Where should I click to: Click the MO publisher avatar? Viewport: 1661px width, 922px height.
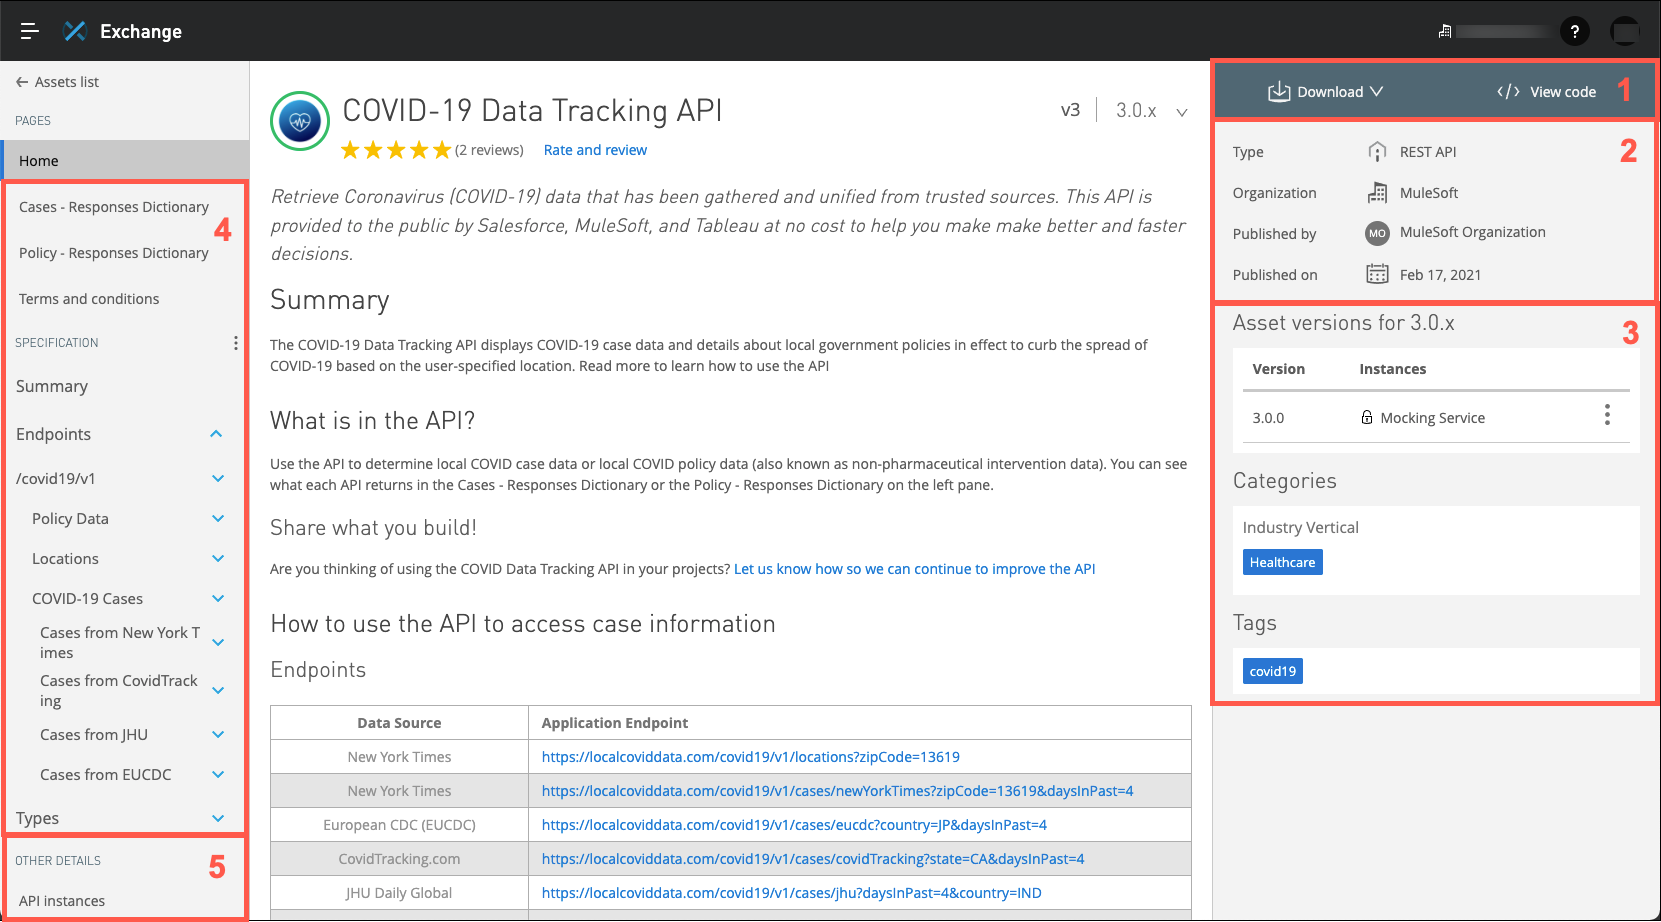tap(1377, 233)
